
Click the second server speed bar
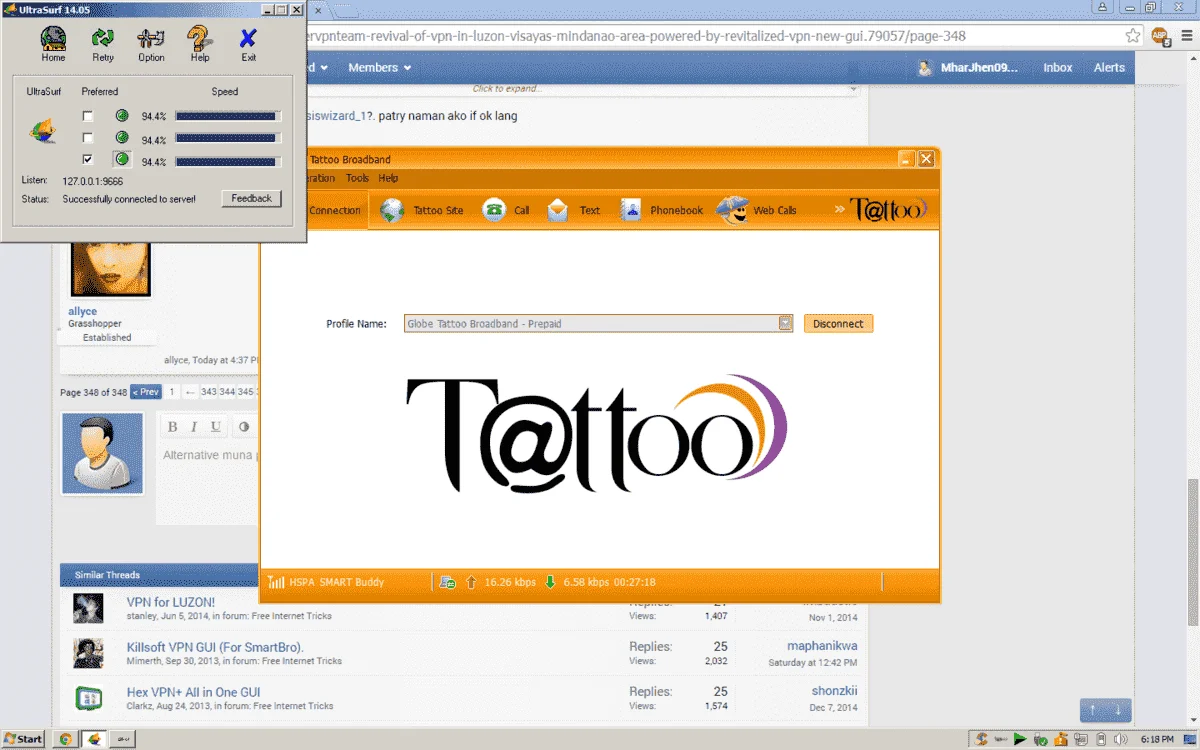pos(227,138)
